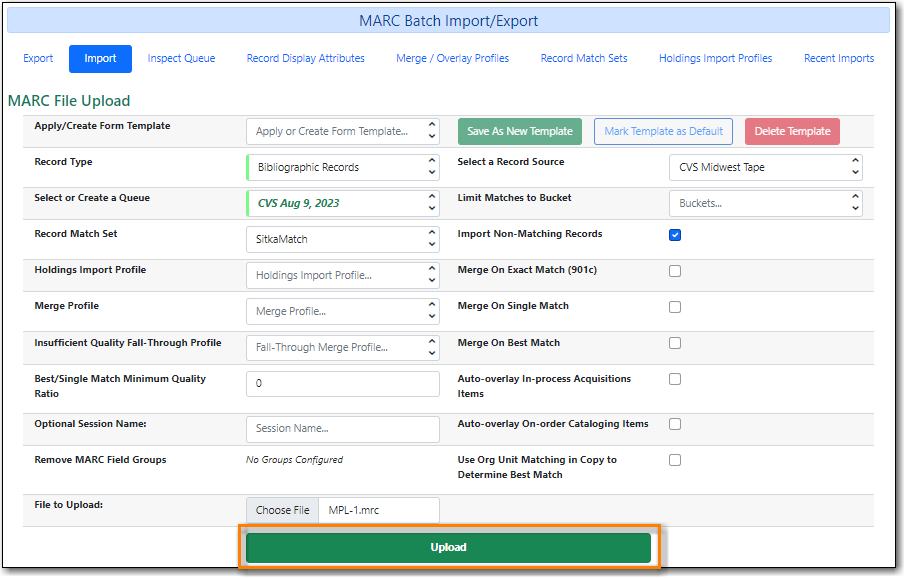This screenshot has width=904, height=578.
Task: Open the Inspect Queue tab
Action: point(181,58)
